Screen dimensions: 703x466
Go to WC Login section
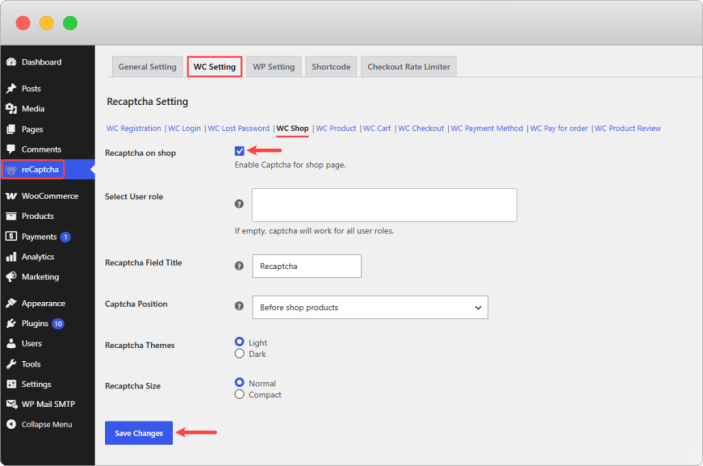coord(184,128)
